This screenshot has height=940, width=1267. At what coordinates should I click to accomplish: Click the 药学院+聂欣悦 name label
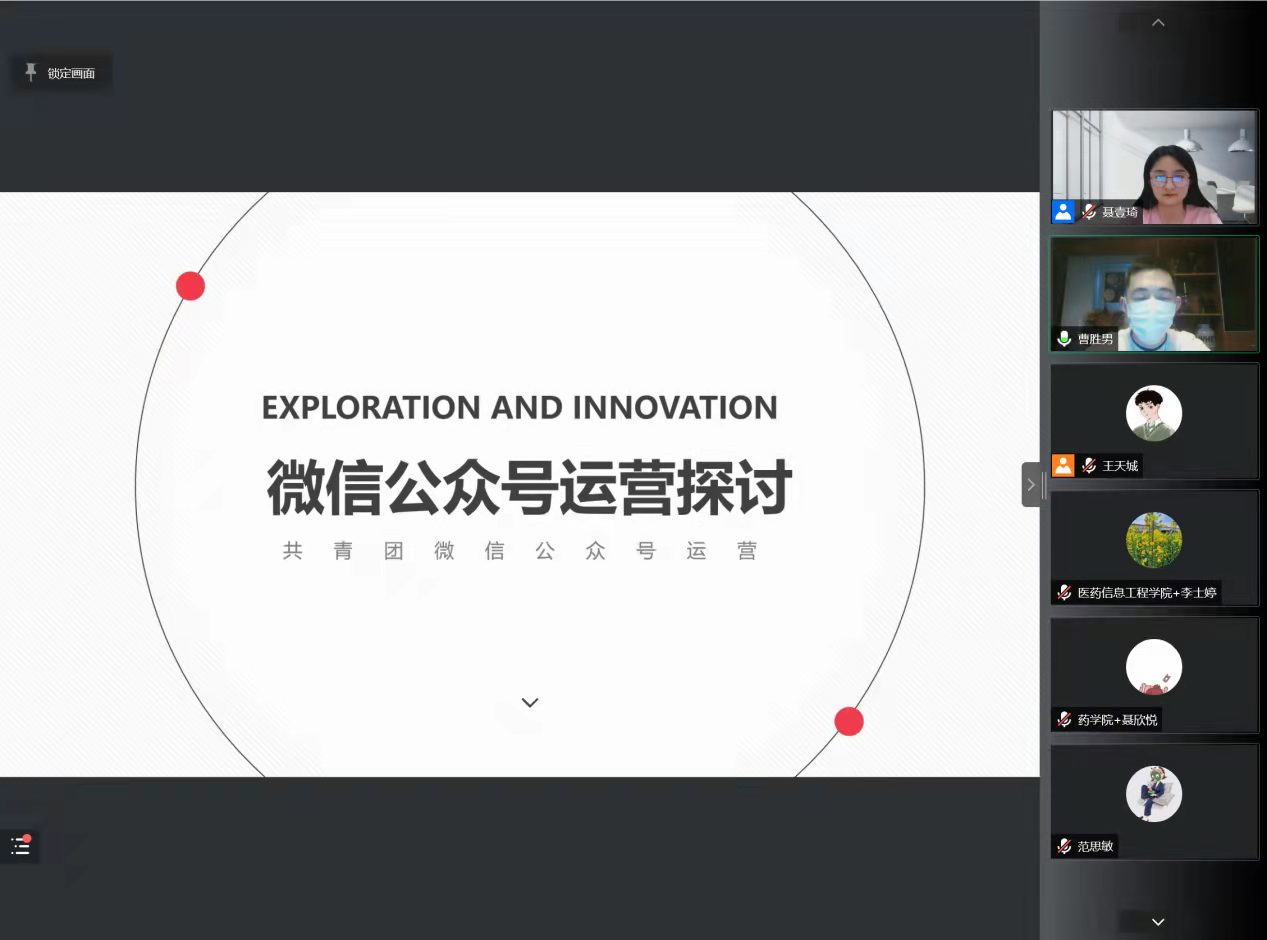click(x=1117, y=719)
